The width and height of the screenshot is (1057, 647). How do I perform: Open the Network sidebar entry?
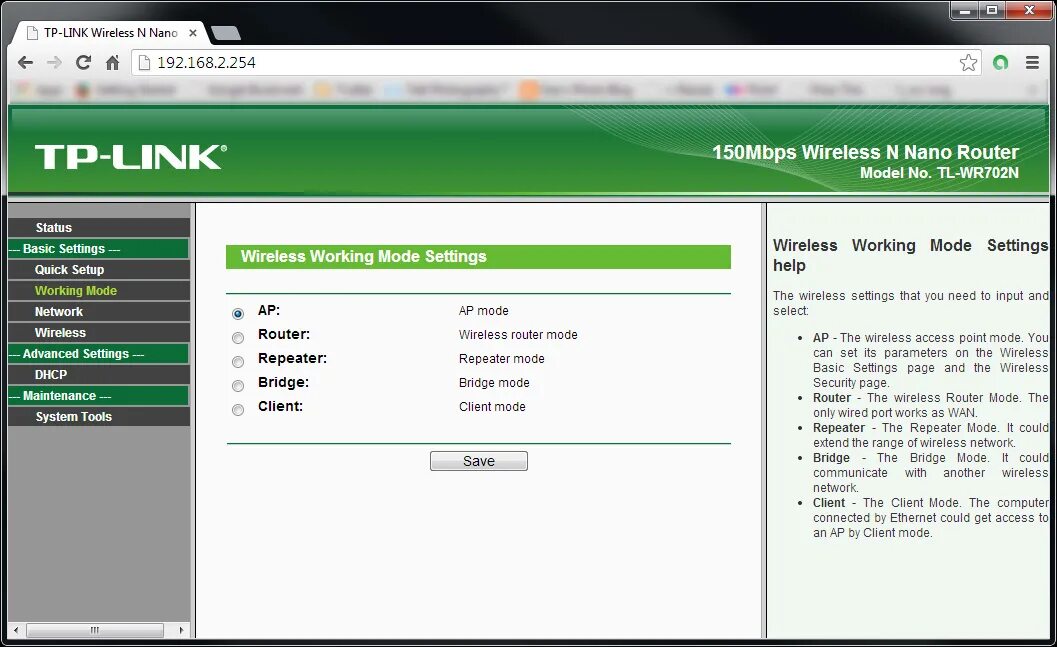(99, 311)
